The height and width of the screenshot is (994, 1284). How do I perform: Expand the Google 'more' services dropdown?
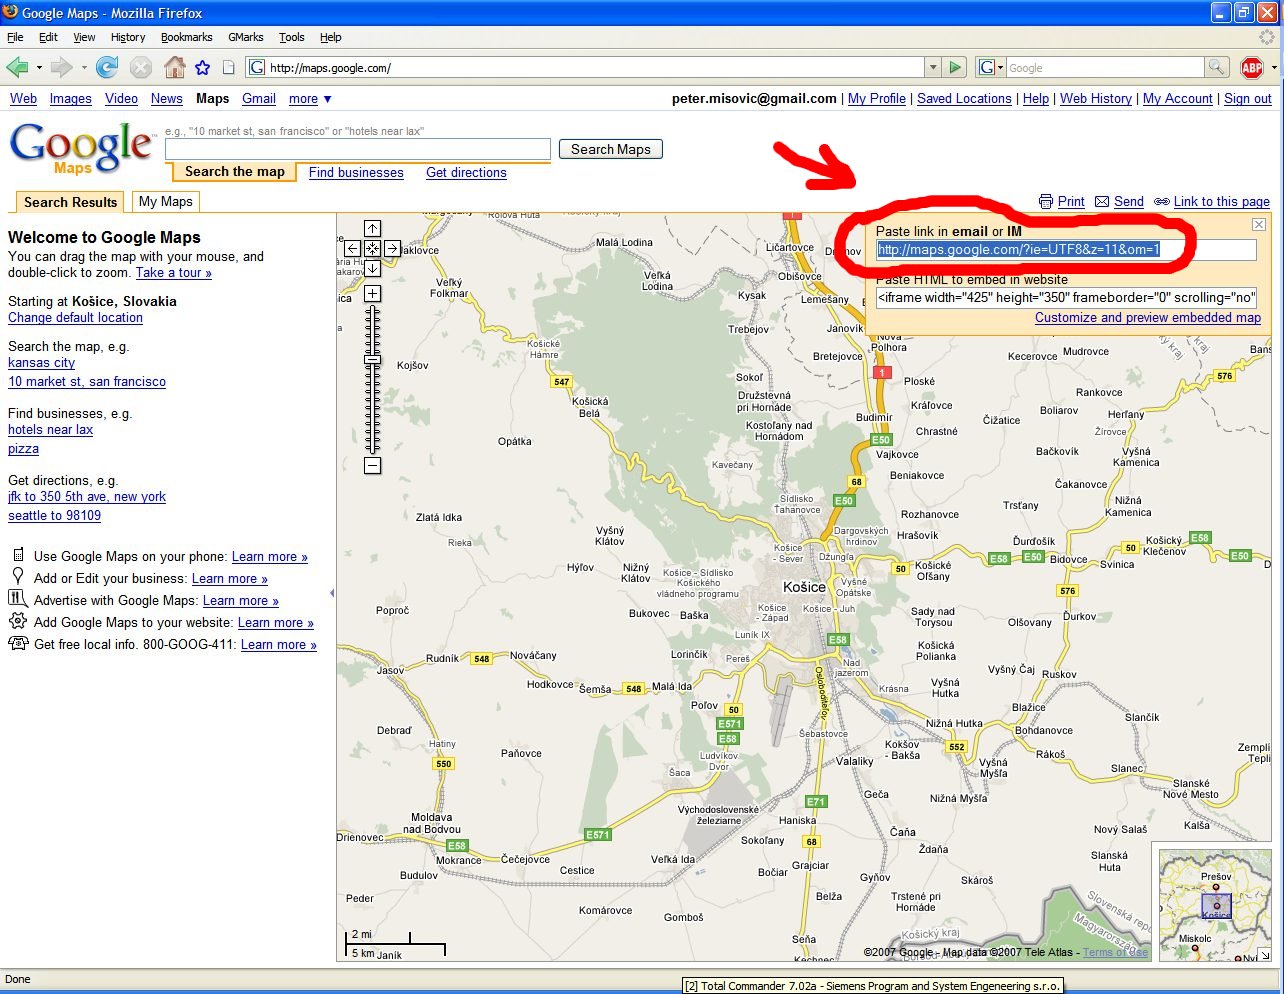(310, 99)
